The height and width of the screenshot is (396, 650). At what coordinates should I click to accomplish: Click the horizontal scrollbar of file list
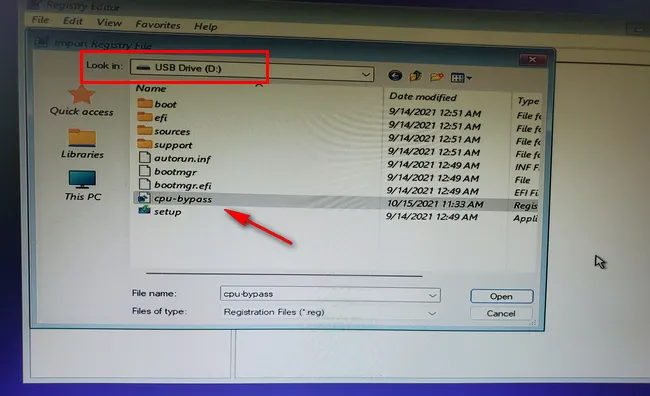click(x=284, y=274)
